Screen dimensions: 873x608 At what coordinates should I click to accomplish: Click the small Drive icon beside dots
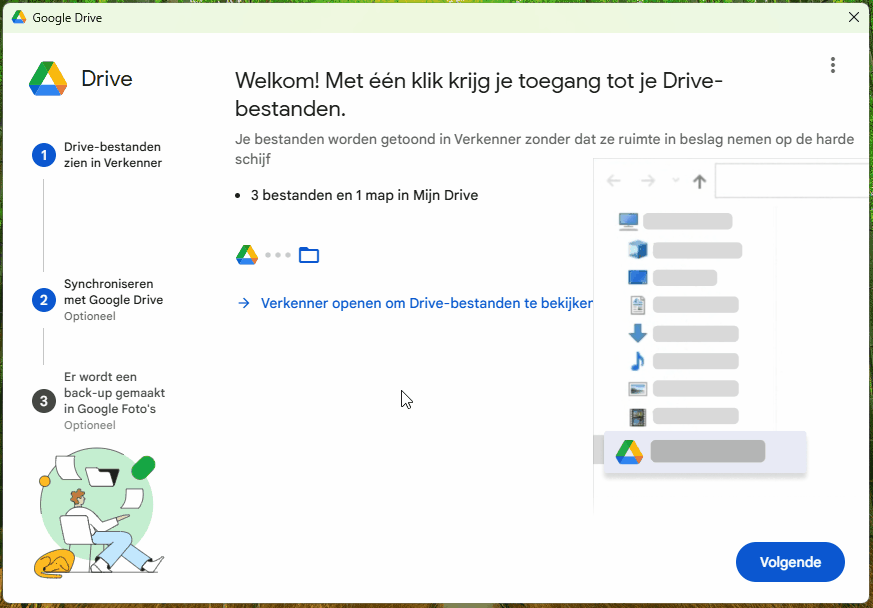[x=247, y=255]
